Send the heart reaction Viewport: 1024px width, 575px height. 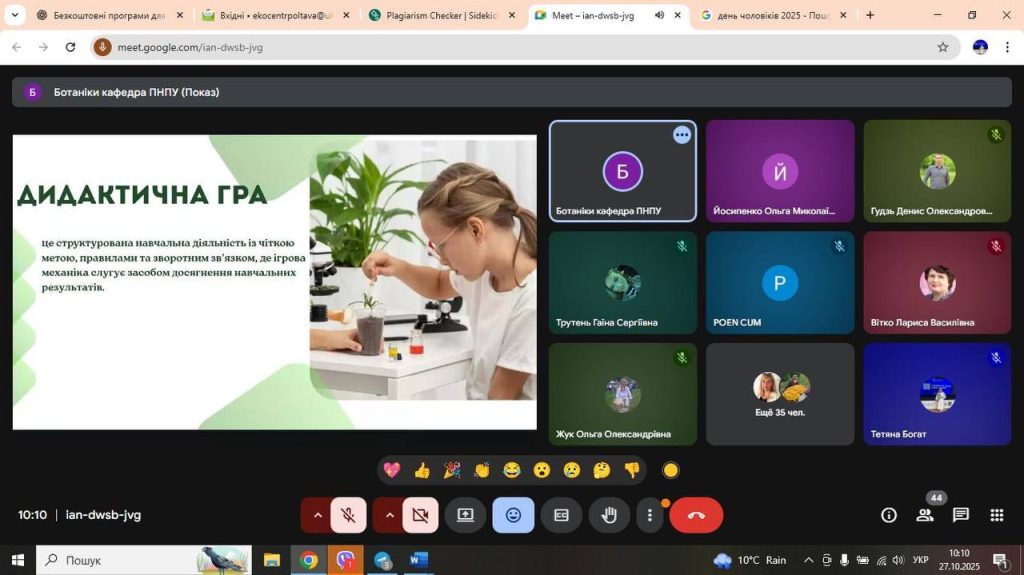[392, 470]
